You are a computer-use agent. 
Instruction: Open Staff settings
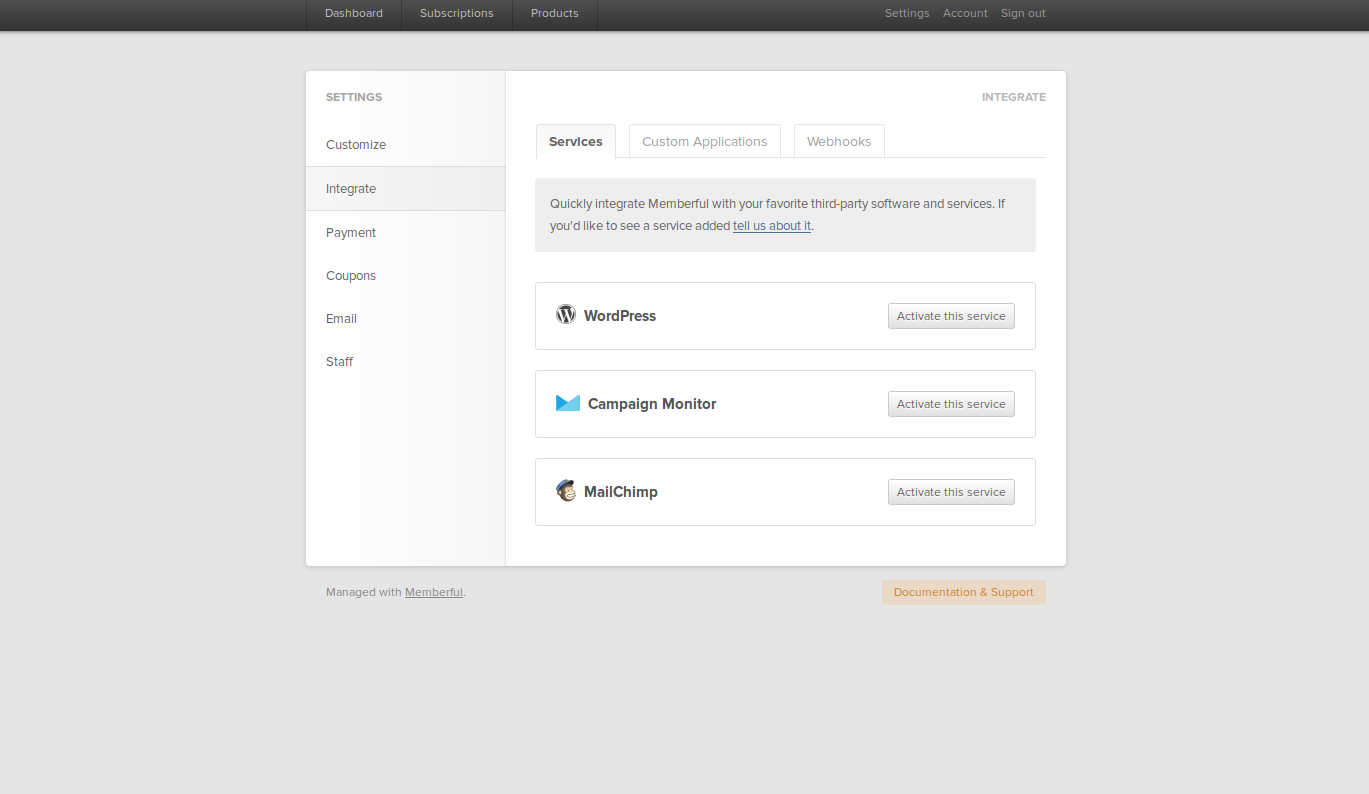coord(339,362)
